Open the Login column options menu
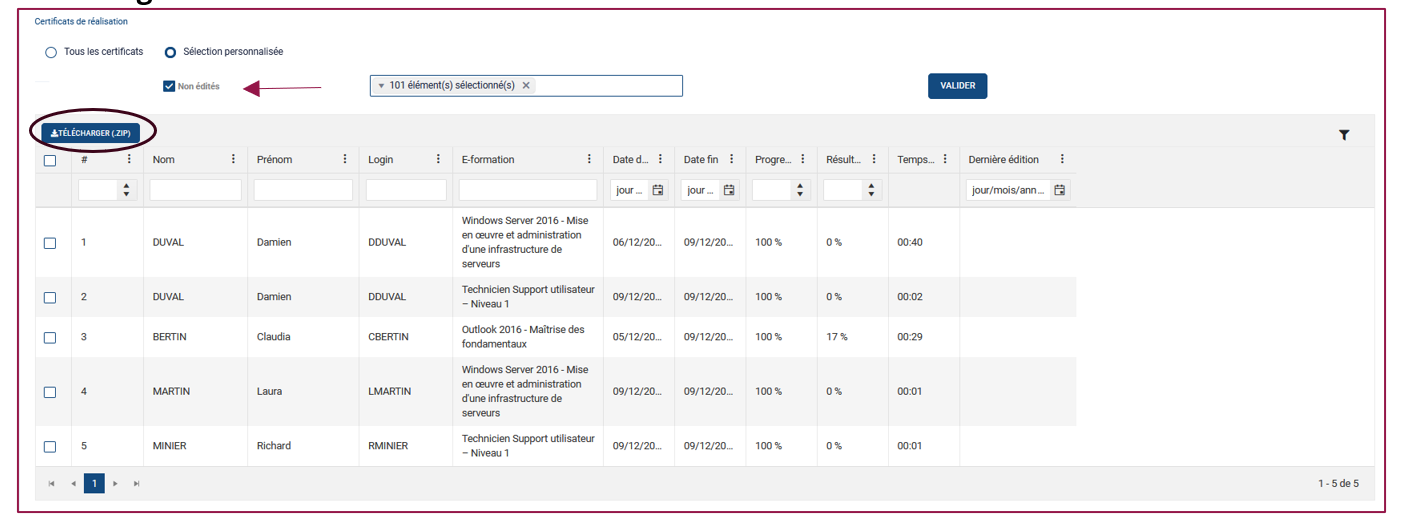 (x=438, y=159)
